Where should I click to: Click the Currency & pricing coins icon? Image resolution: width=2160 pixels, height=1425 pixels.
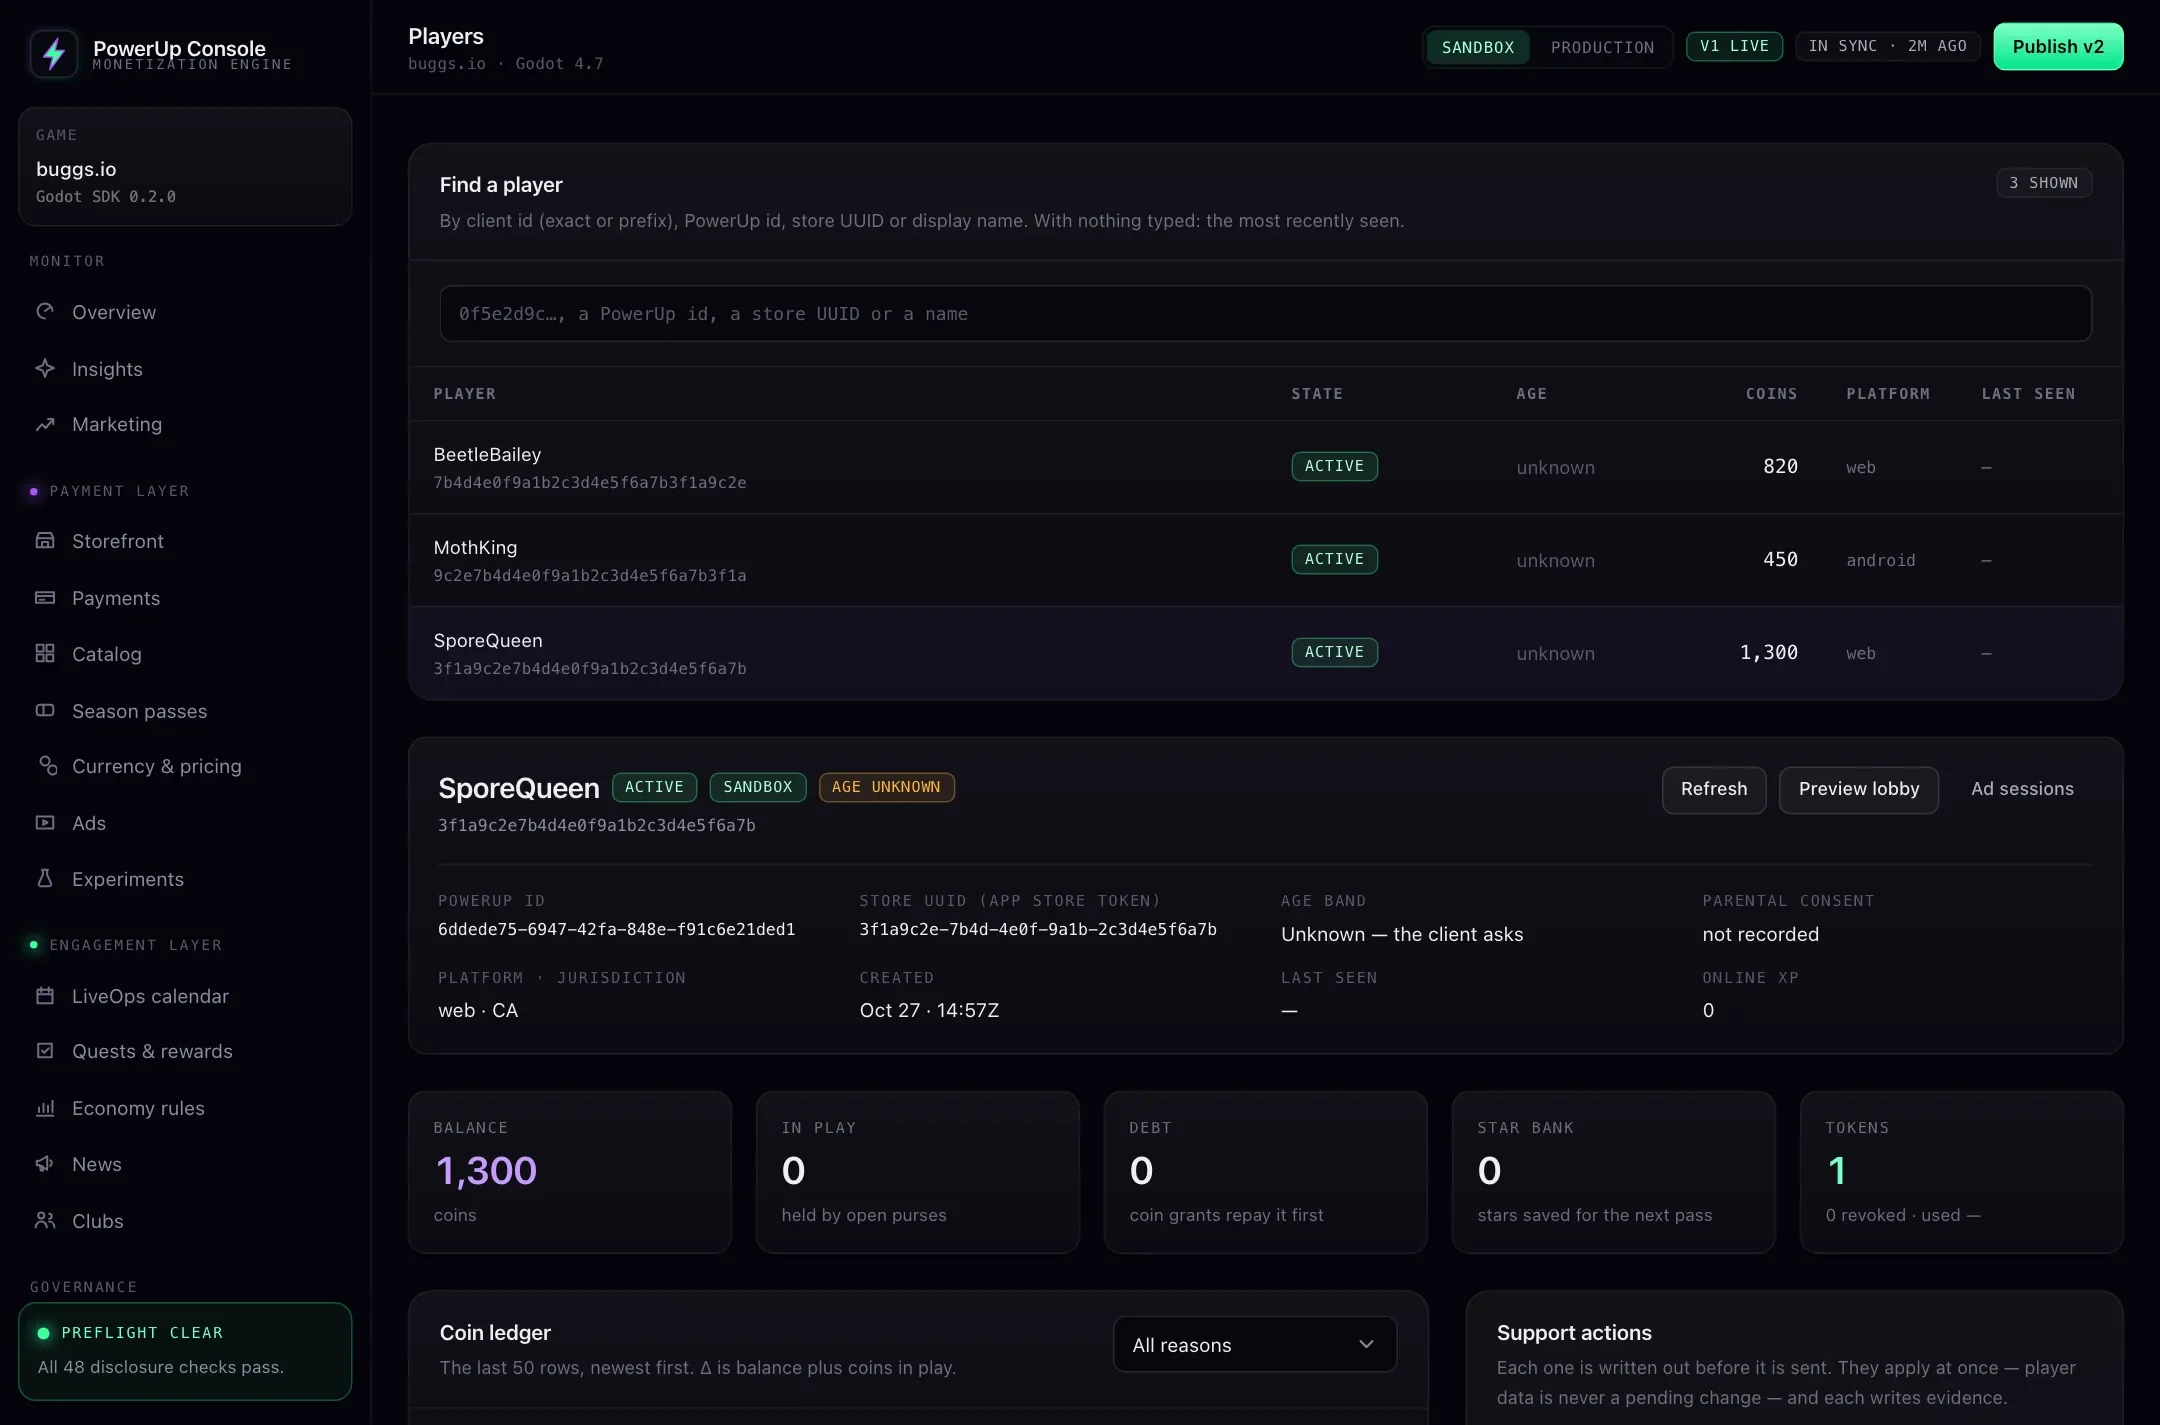pos(47,766)
